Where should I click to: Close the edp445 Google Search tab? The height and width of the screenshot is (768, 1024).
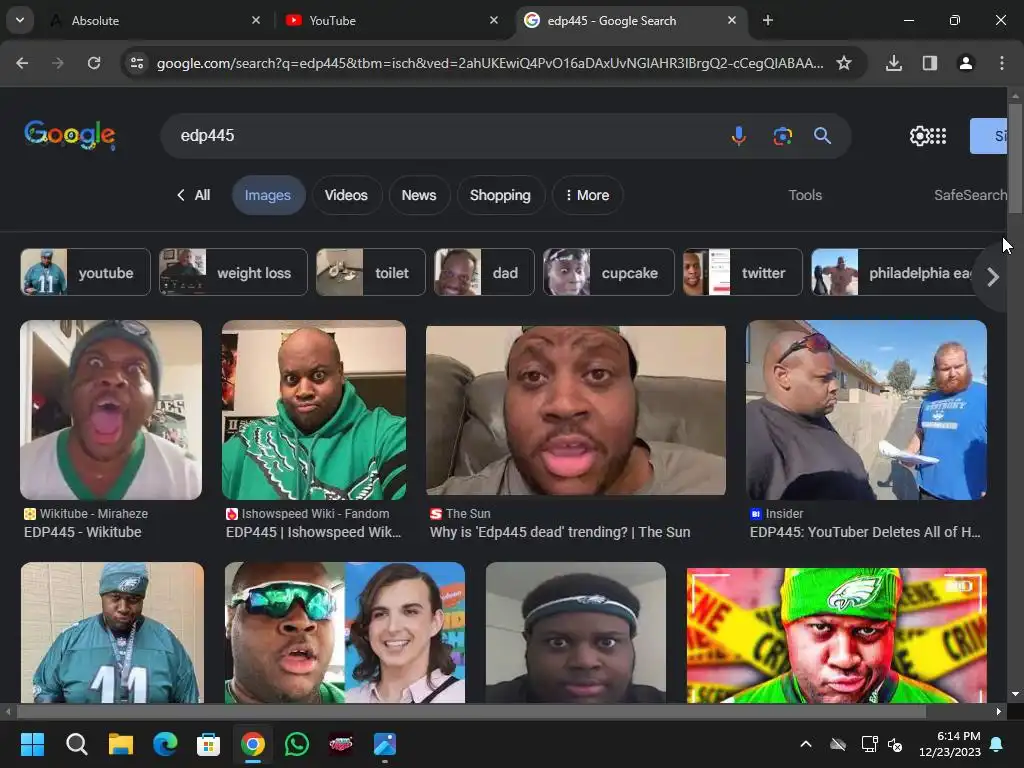click(731, 20)
